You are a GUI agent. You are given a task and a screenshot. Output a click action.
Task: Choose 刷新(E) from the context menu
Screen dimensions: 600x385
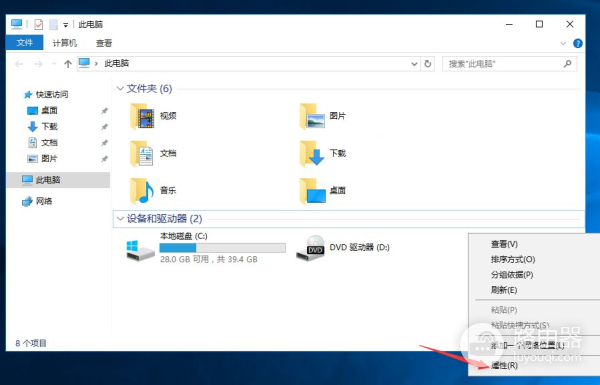(x=504, y=290)
